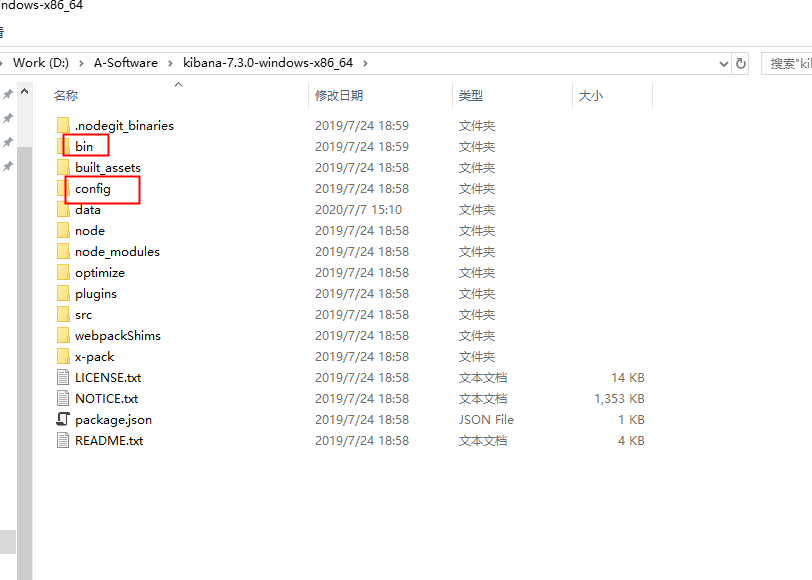The height and width of the screenshot is (580, 812).
Task: Select the plugins name text
Action: [96, 294]
